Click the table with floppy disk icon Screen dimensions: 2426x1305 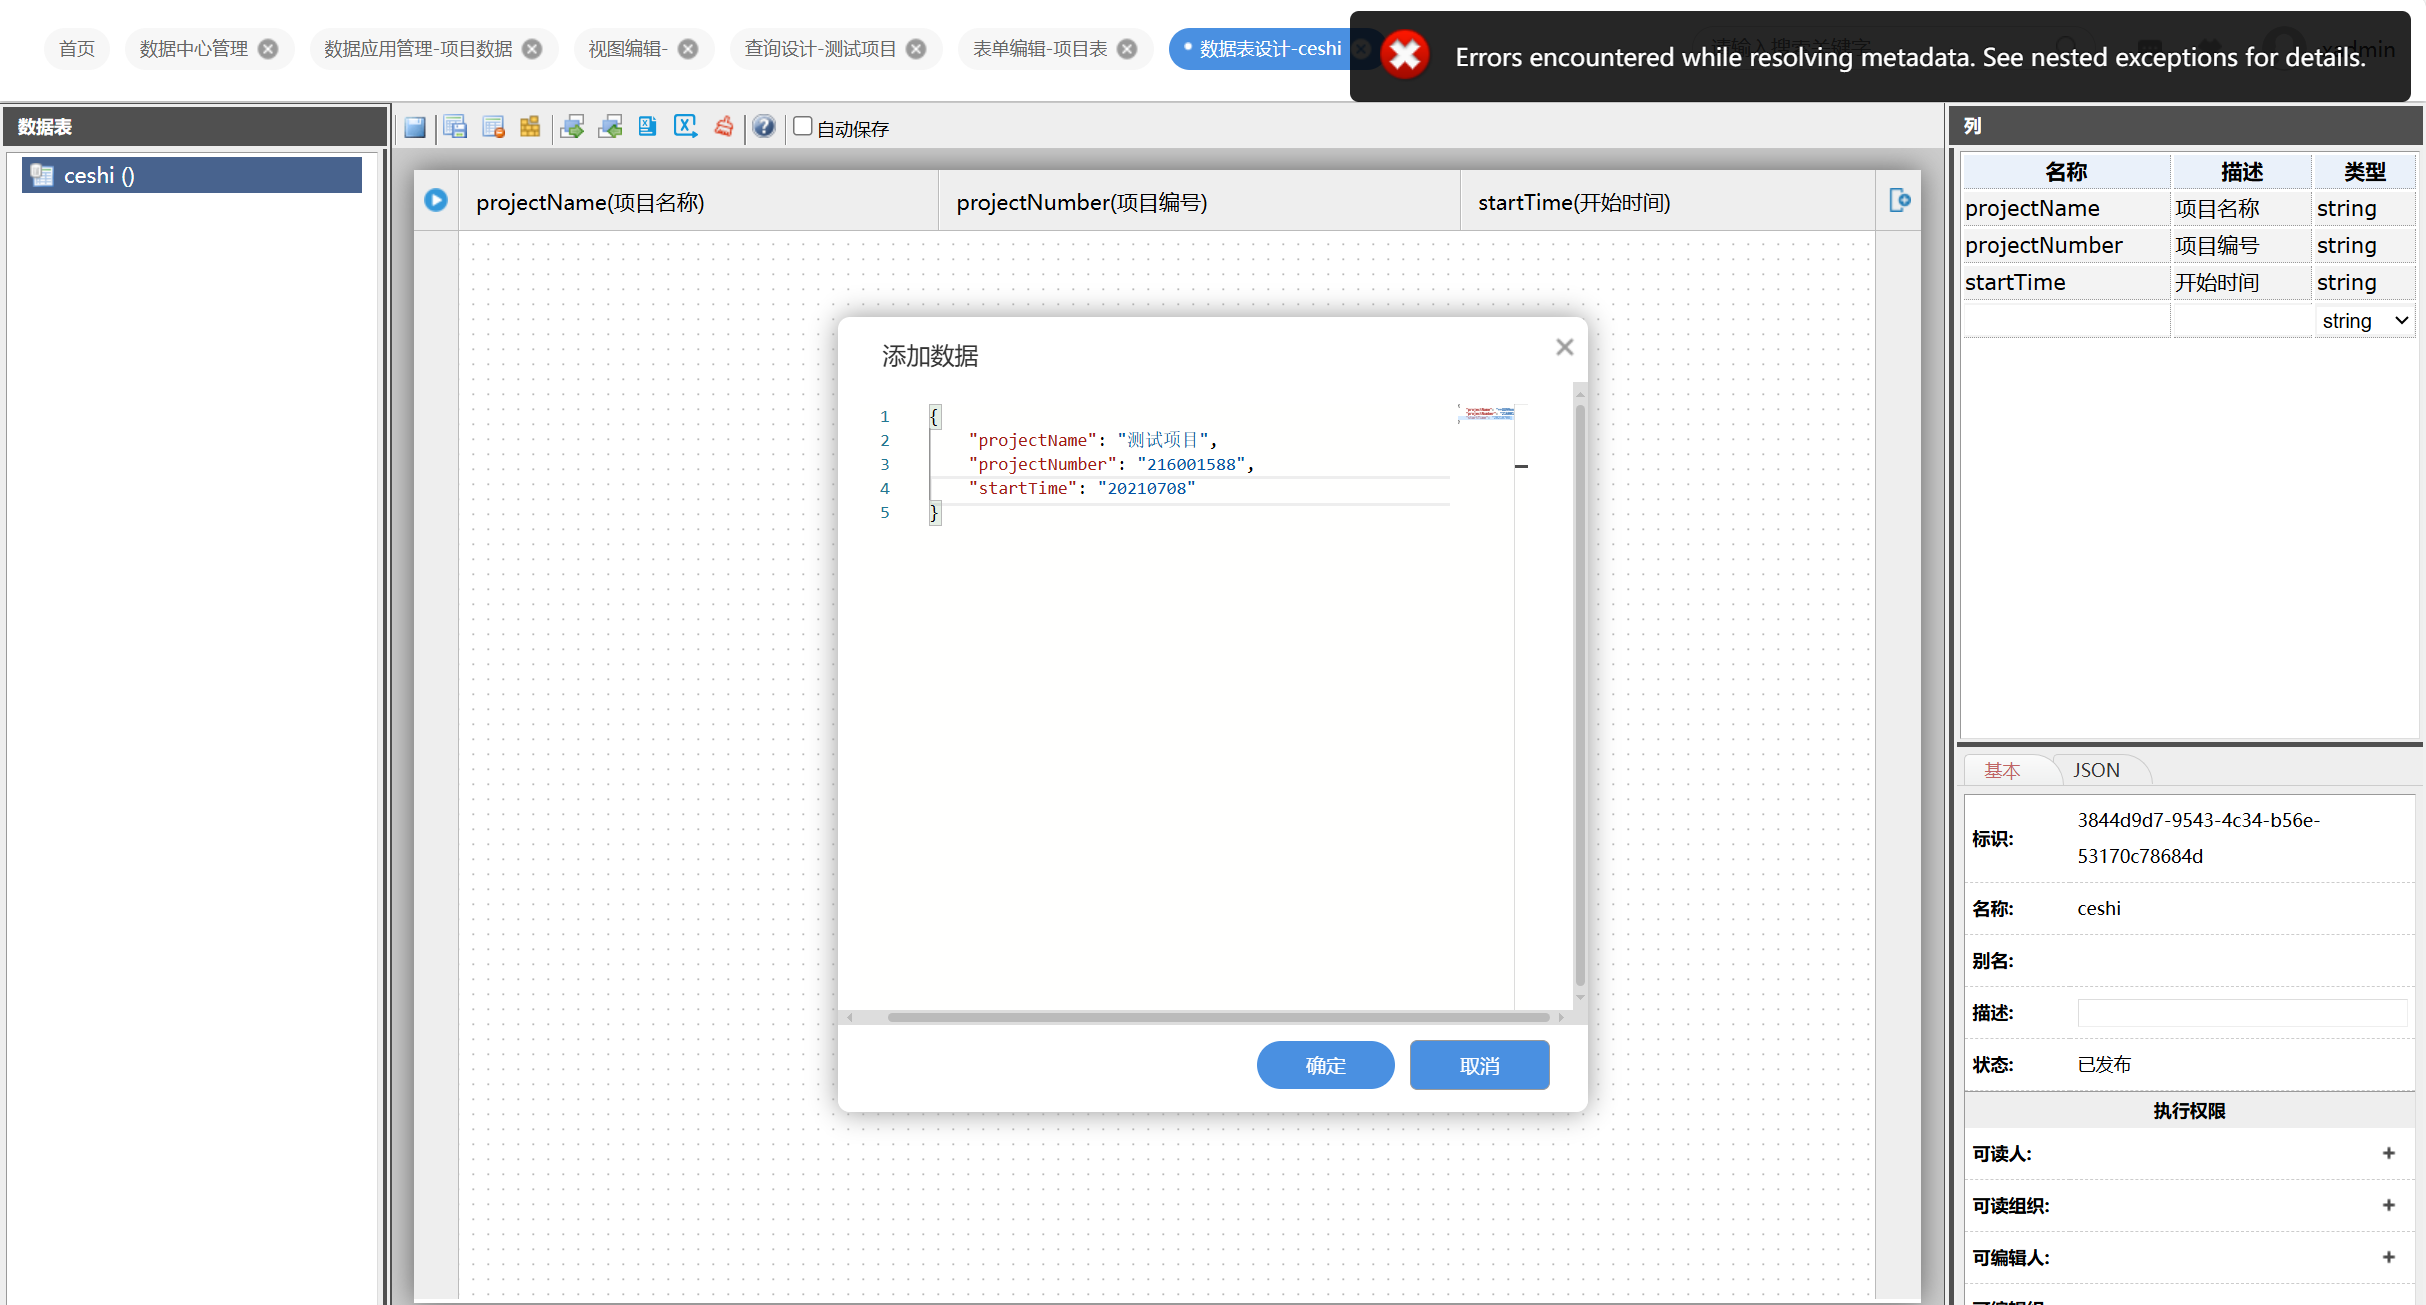455,127
